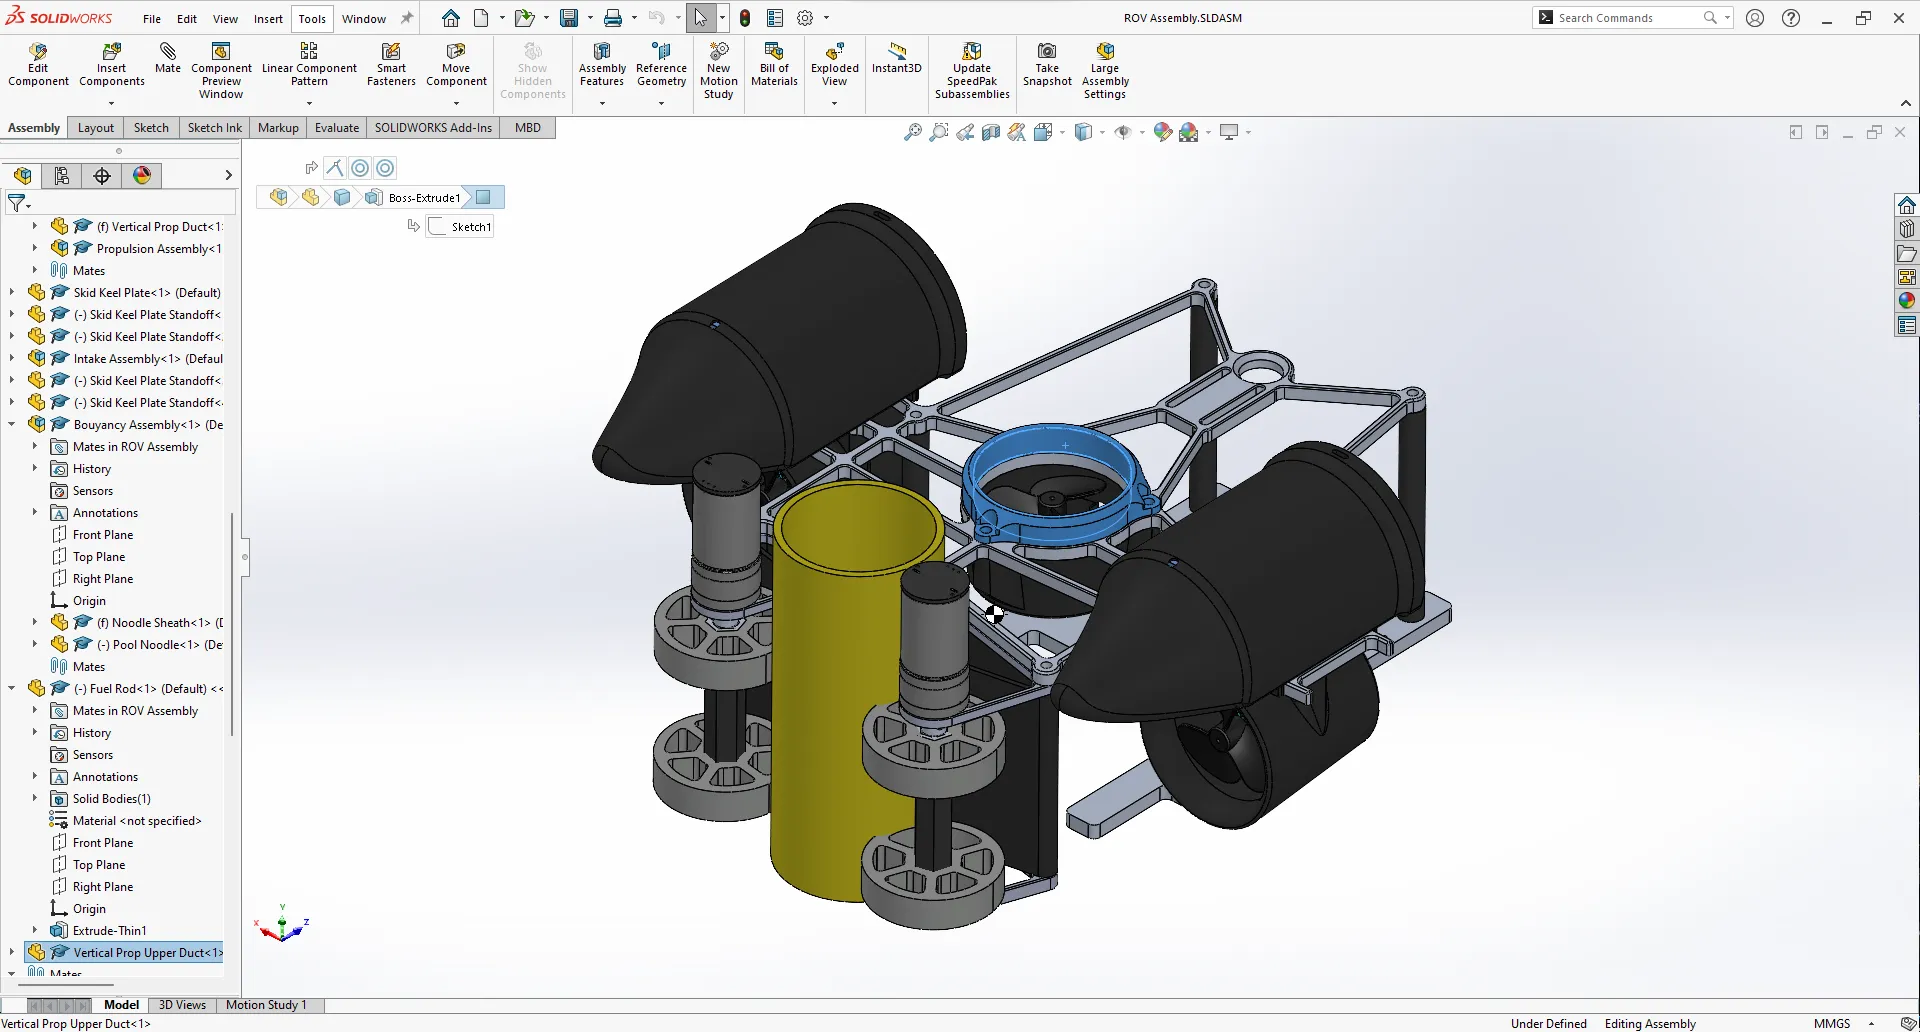Open the FeatureManager design tree tab

pos(23,176)
